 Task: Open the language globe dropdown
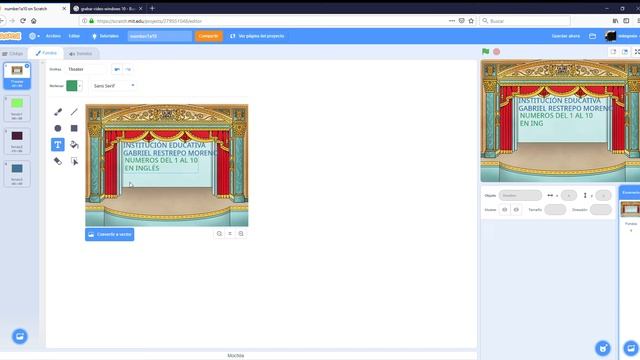click(34, 36)
